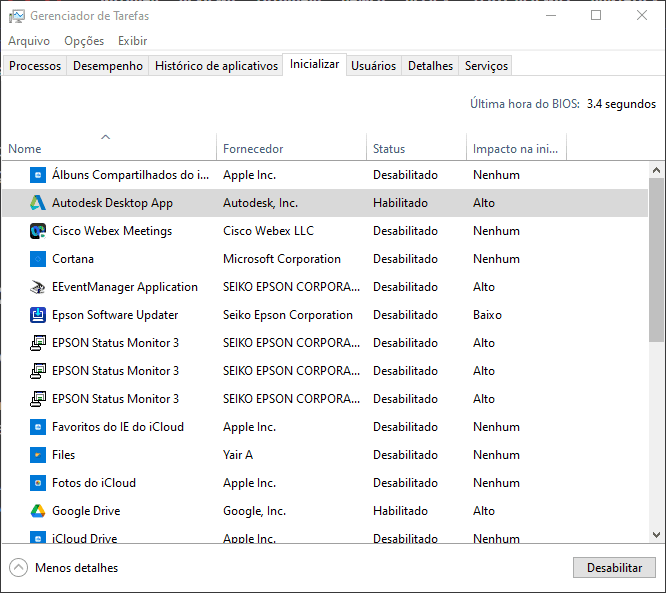Click Desabilitado status of Cortana
Image resolution: width=666 pixels, height=593 pixels.
click(x=405, y=259)
